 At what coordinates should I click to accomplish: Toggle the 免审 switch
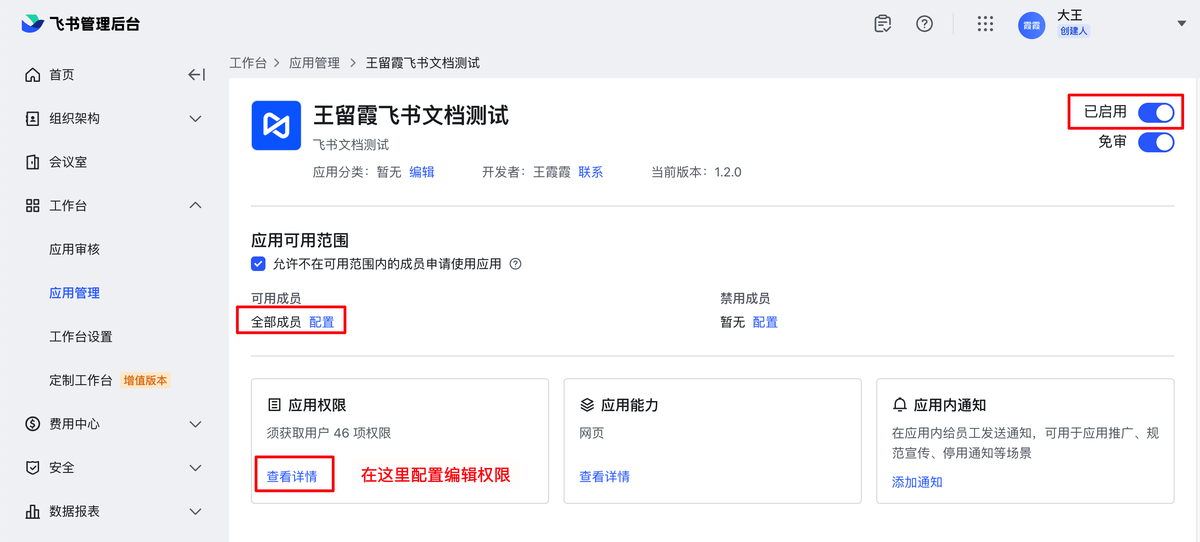pyautogui.click(x=1155, y=142)
